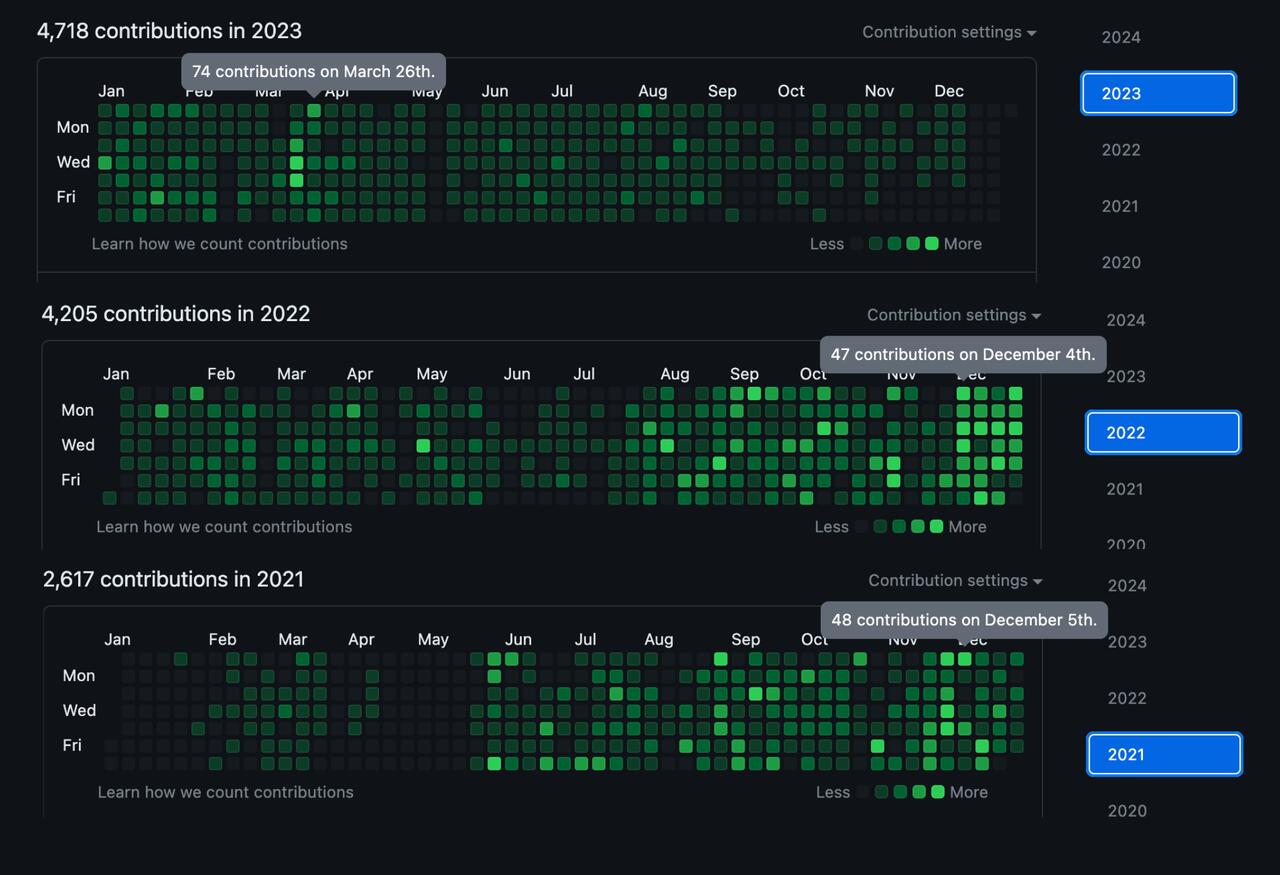Choose 2022 in the year list beside the 2021 graph
The width and height of the screenshot is (1280, 875).
[1127, 698]
